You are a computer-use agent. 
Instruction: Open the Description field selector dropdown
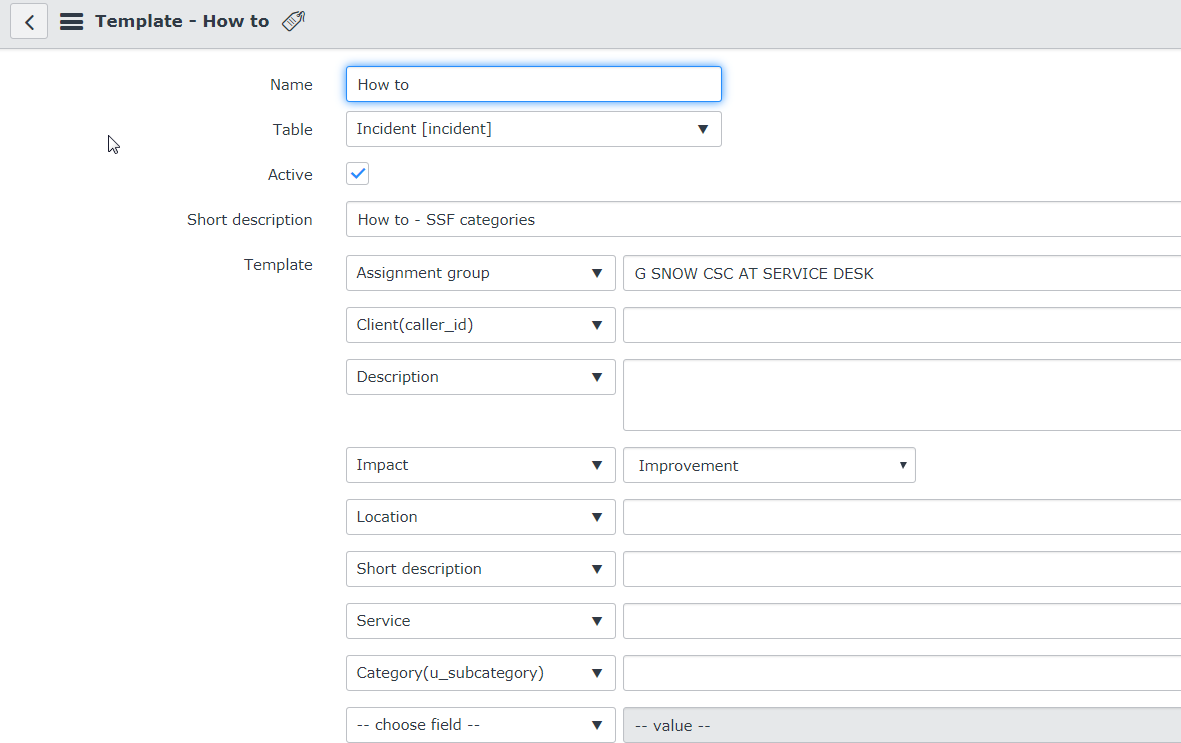(480, 377)
